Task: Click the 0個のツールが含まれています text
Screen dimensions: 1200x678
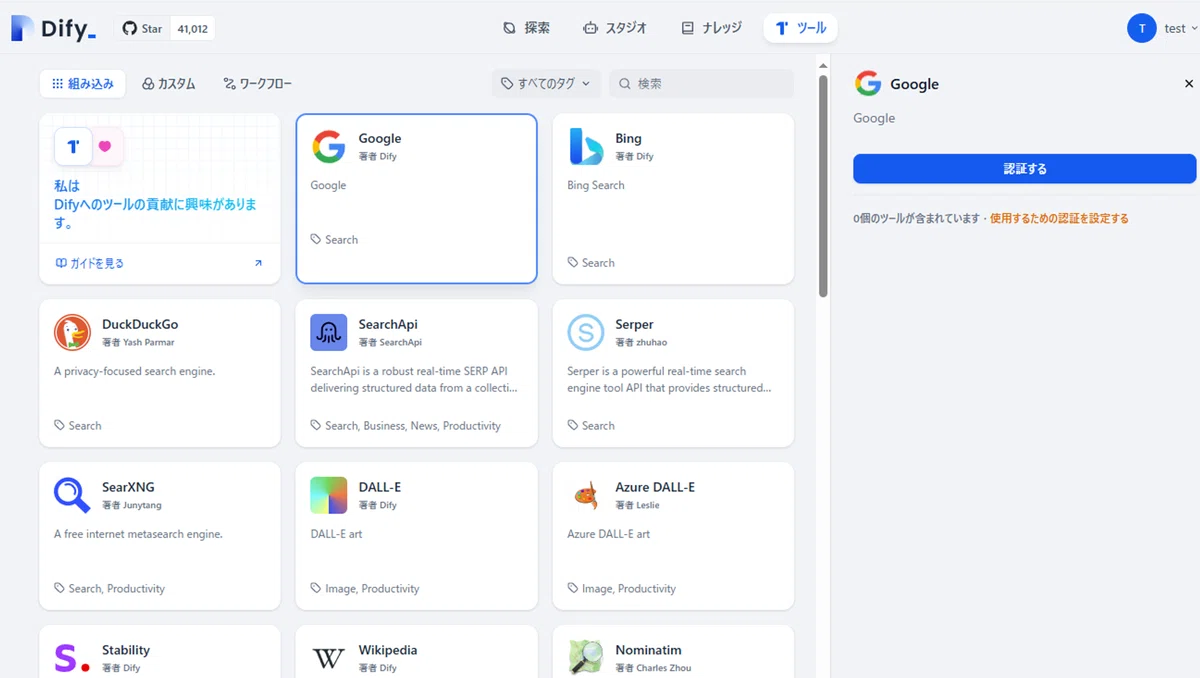Action: point(917,218)
